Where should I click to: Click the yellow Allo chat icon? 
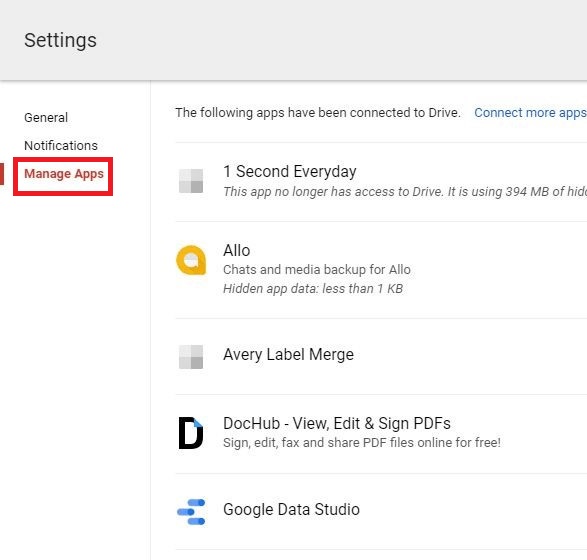(191, 260)
